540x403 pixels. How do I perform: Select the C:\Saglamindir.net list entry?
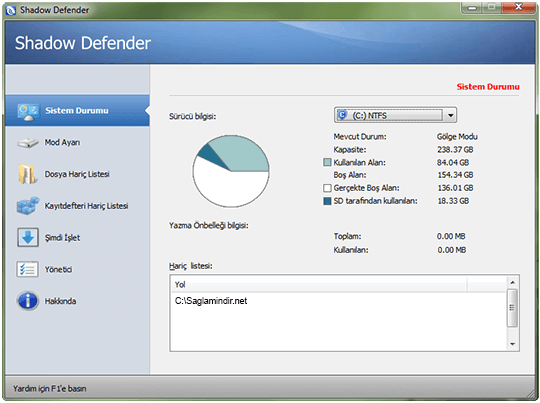point(211,301)
